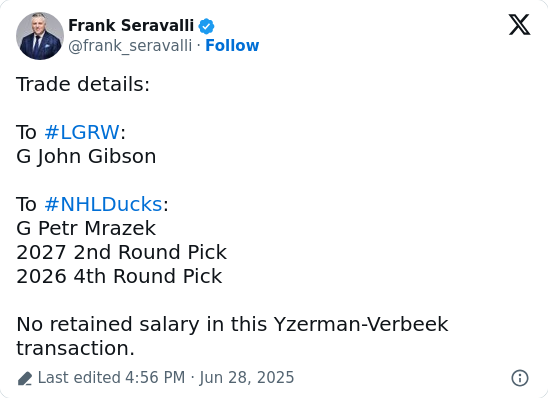
Task: Select the 'G John Gibson' line
Action: (x=86, y=156)
